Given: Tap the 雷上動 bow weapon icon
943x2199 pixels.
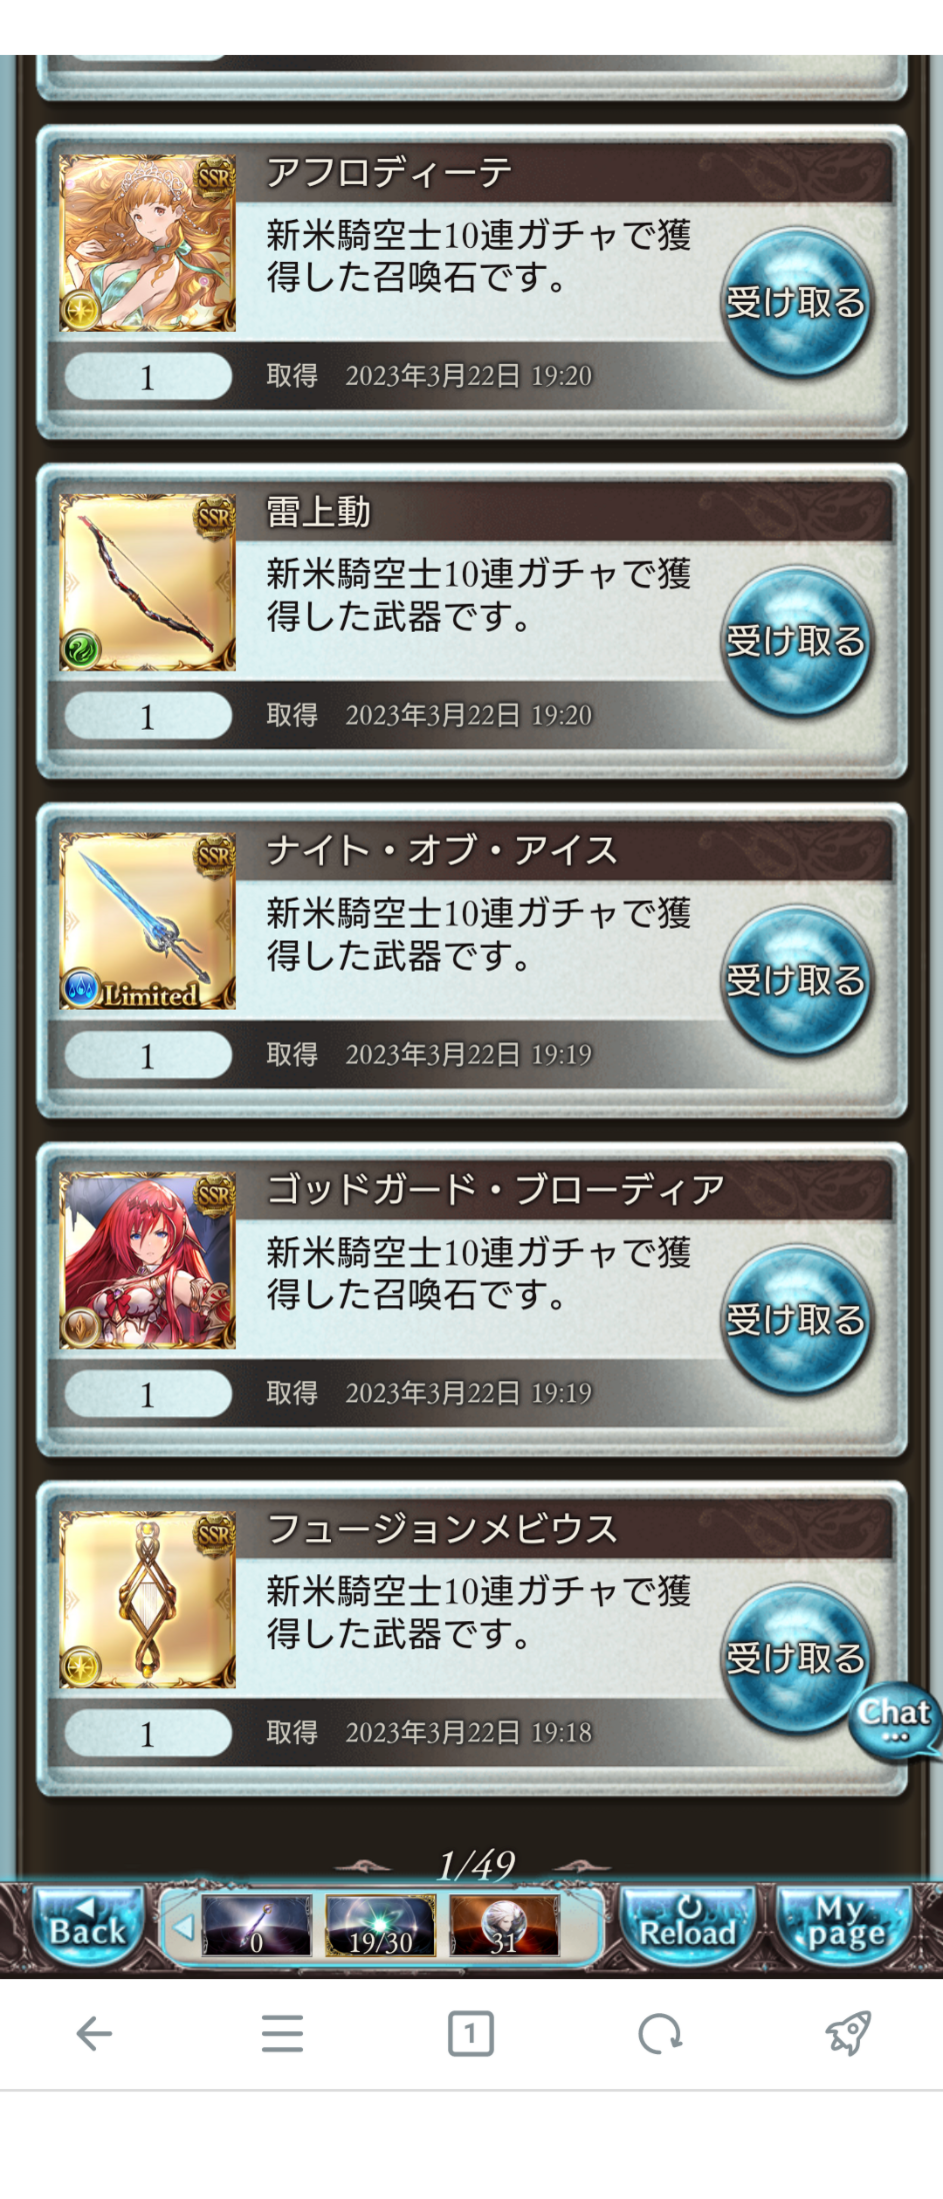Looking at the screenshot, I should pos(147,582).
